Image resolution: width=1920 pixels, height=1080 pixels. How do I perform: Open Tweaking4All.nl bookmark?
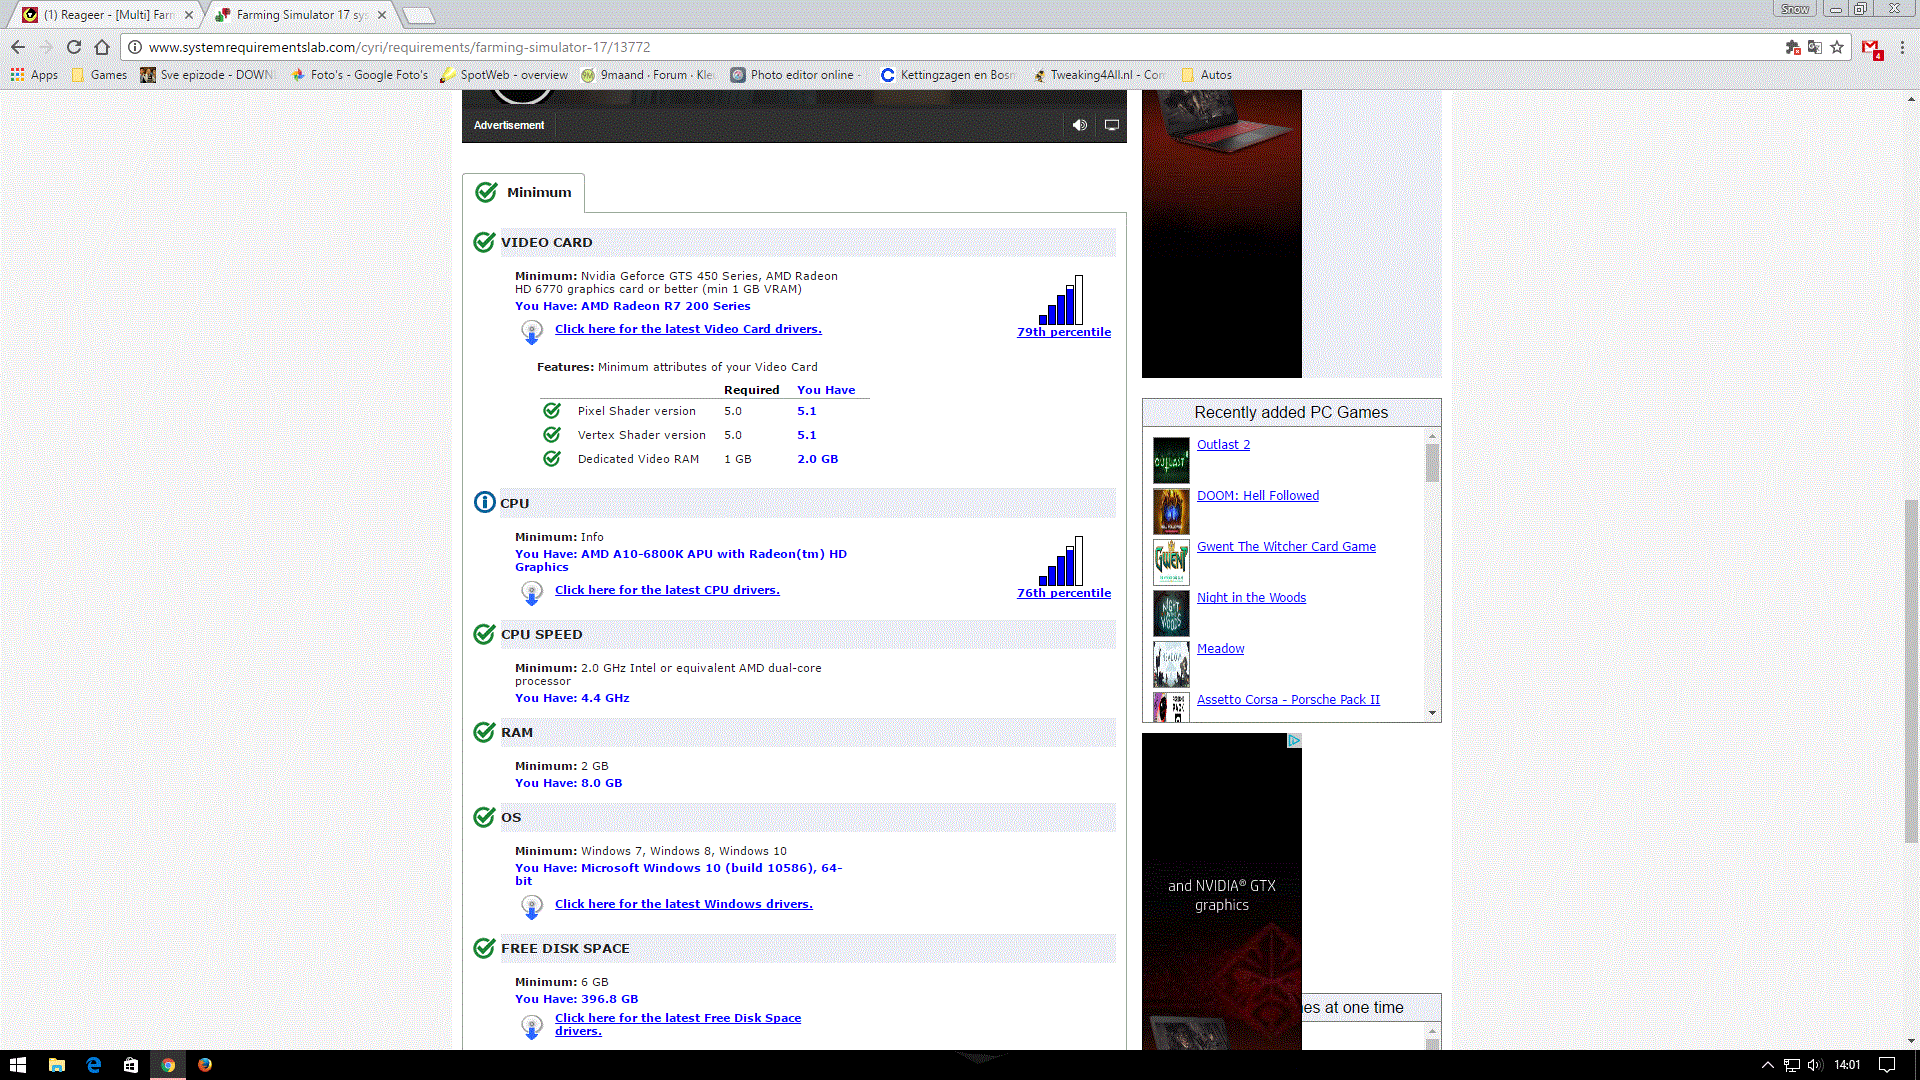[x=1098, y=75]
